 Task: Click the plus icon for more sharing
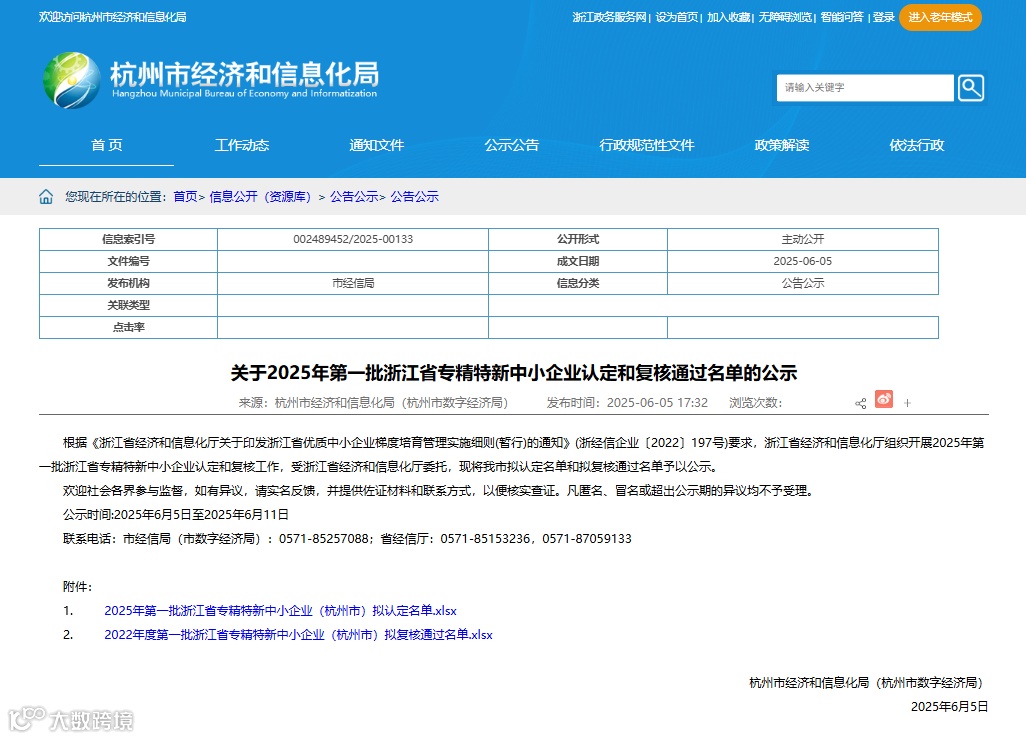[907, 403]
